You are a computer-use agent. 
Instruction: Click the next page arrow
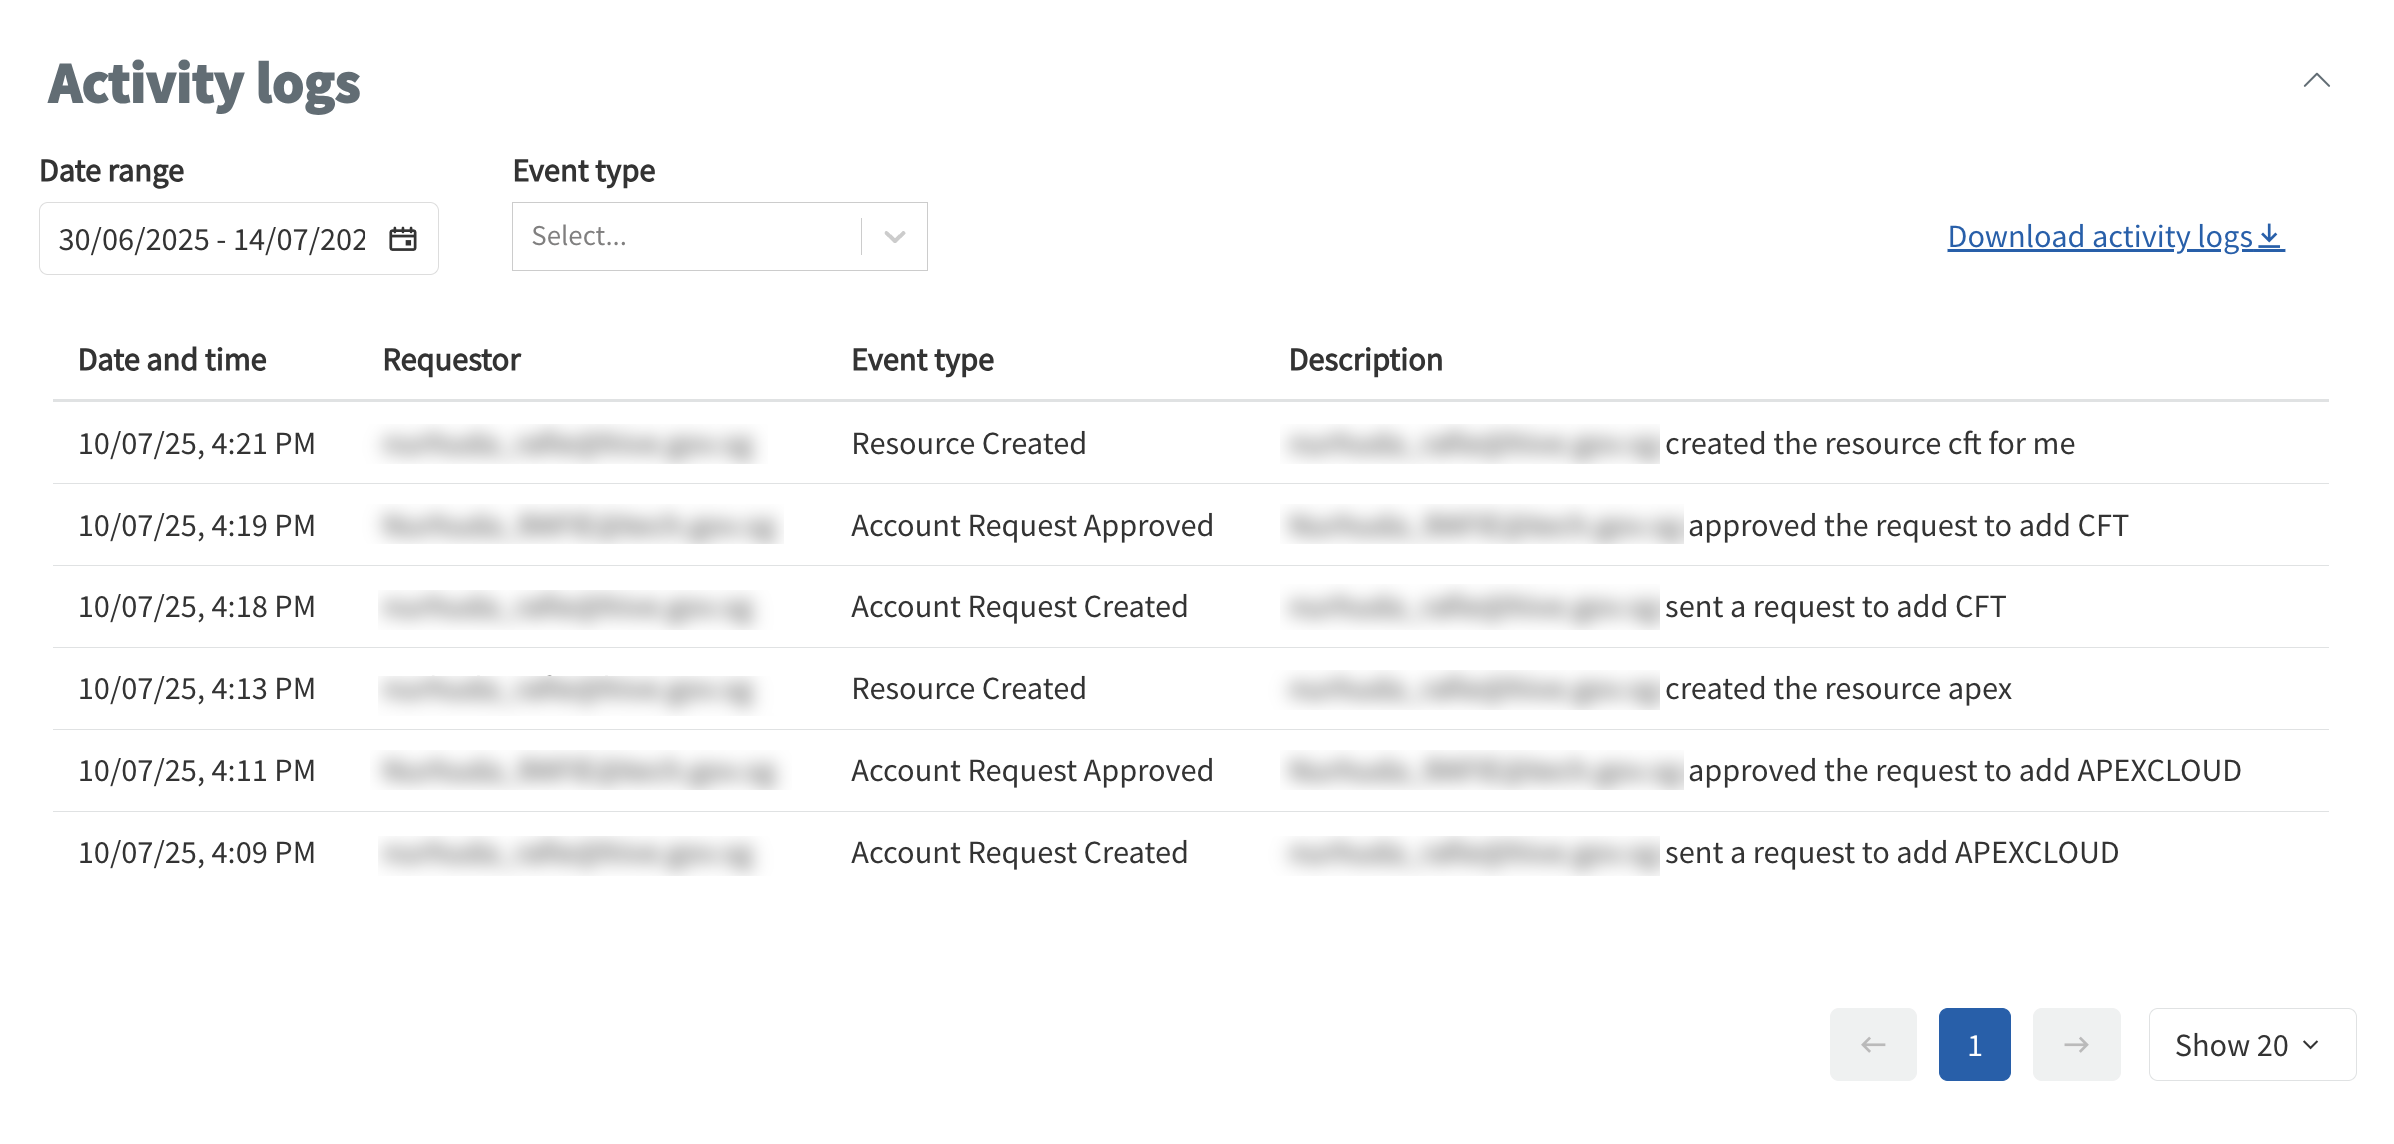tap(2076, 1044)
